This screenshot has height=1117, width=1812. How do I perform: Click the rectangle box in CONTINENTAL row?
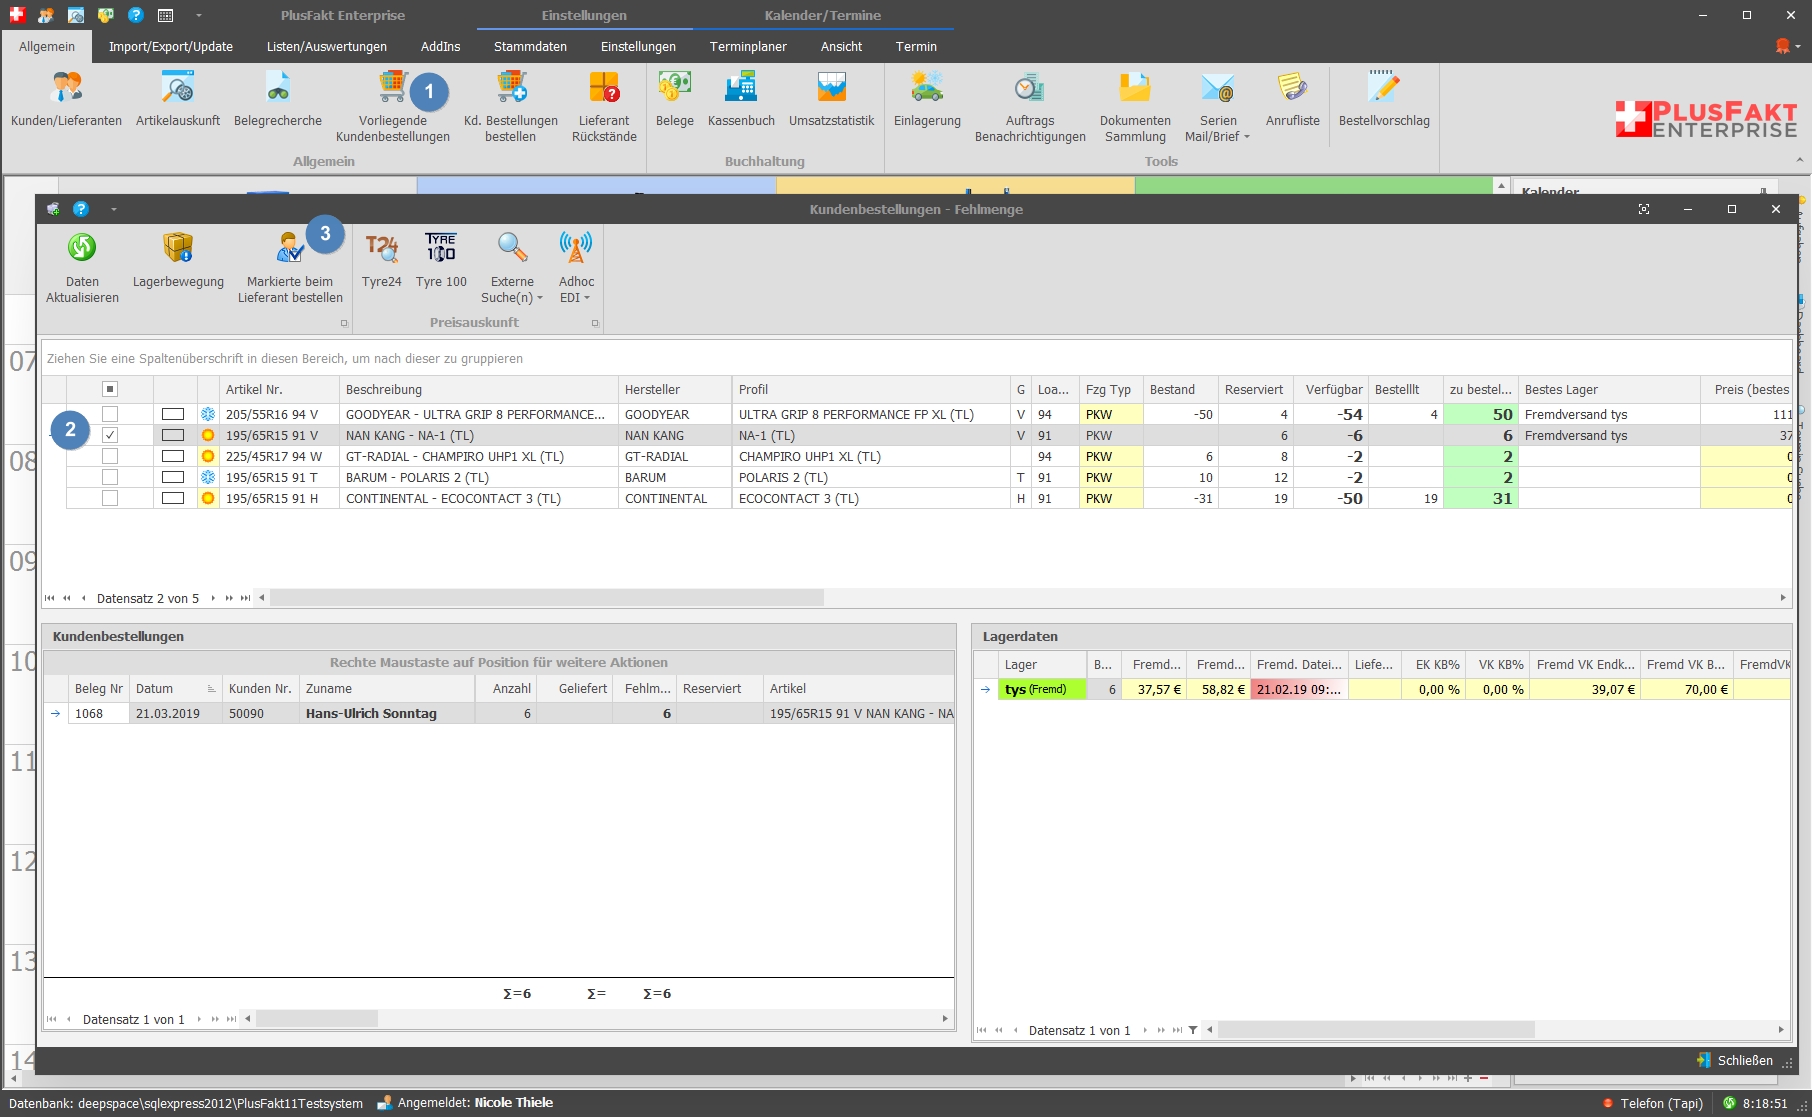173,498
